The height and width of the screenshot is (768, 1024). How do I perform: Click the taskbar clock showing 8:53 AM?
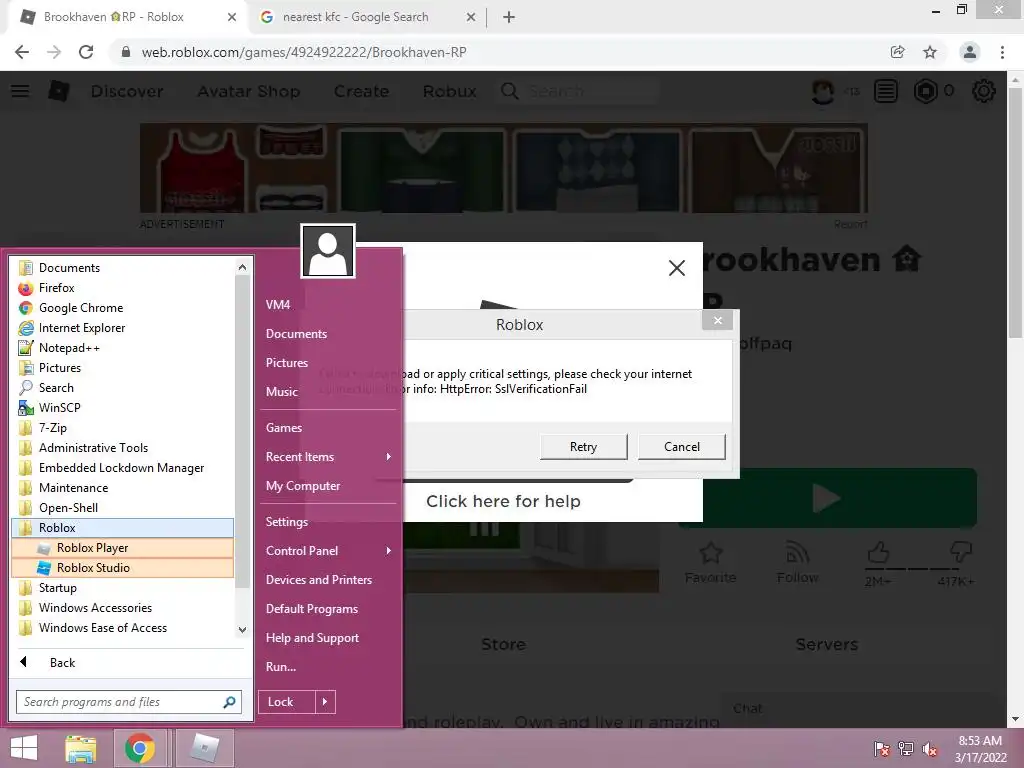coord(980,749)
